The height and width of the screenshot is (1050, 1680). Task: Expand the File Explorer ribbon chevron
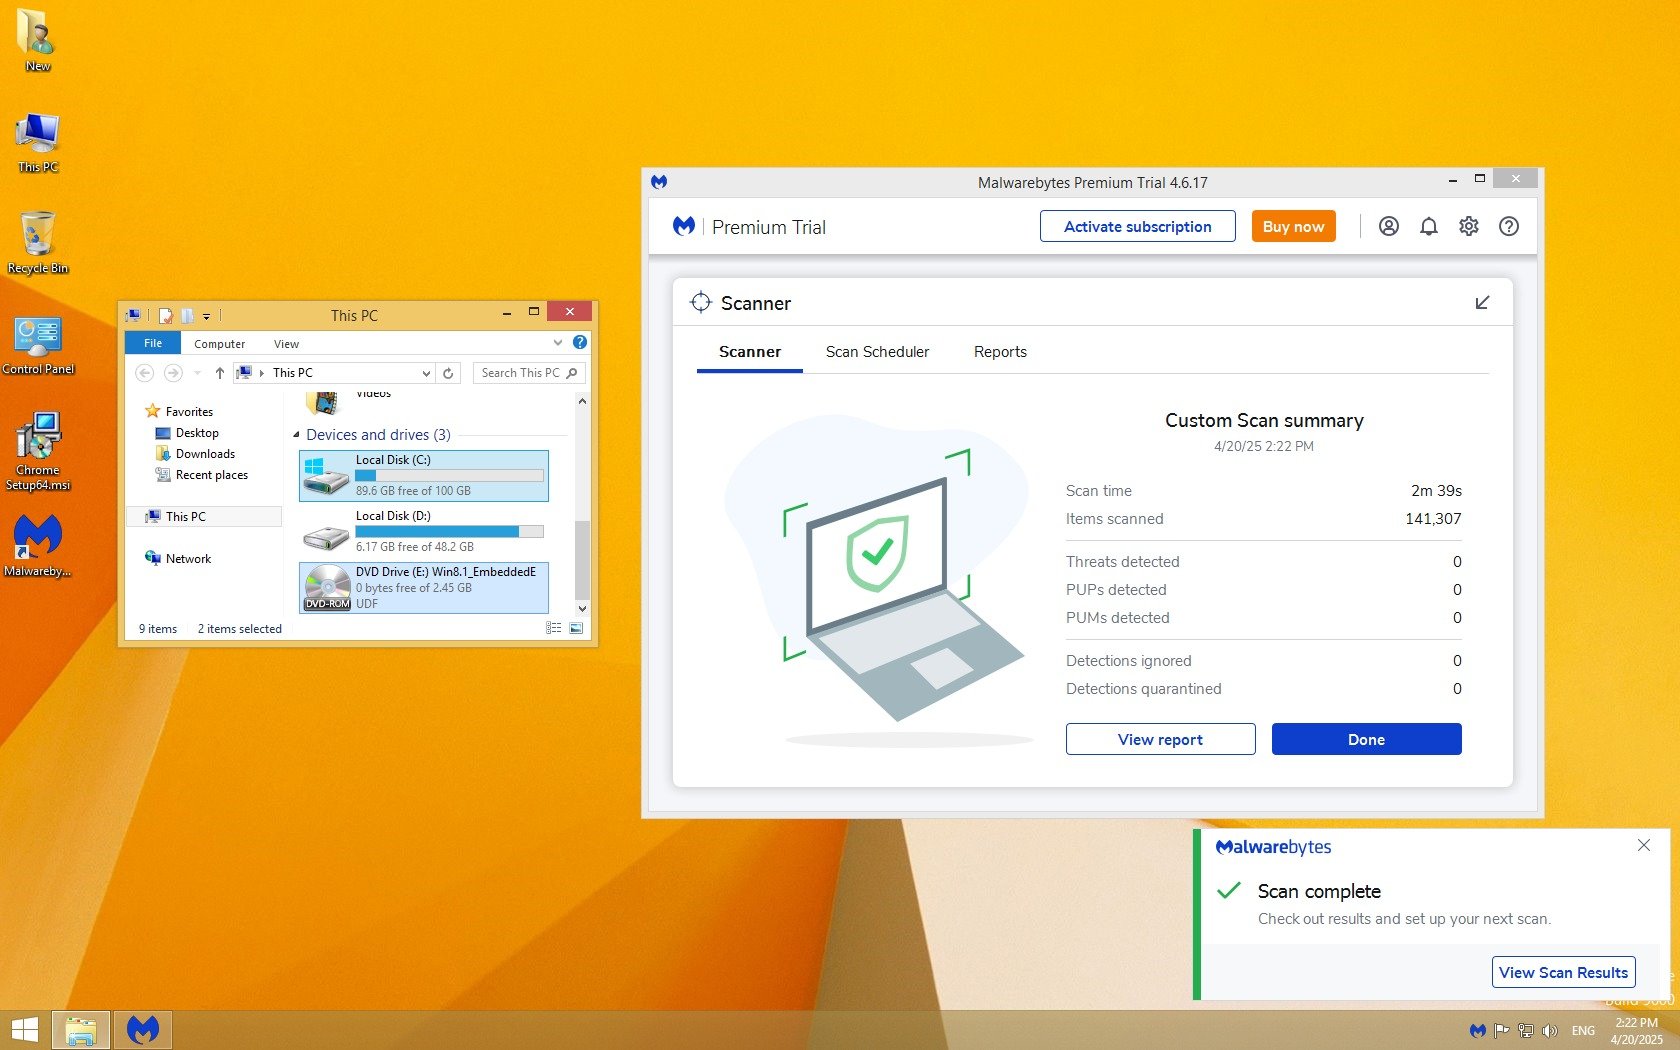click(558, 342)
